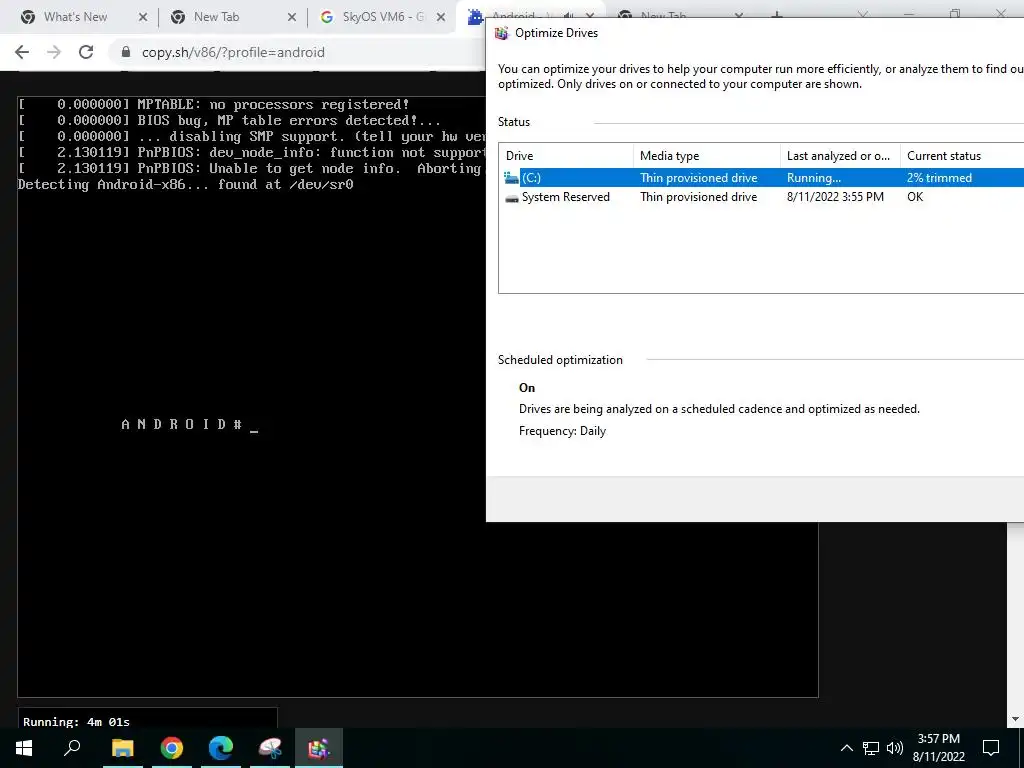Click the 'On' scheduled optimization label
The height and width of the screenshot is (768, 1024).
527,388
